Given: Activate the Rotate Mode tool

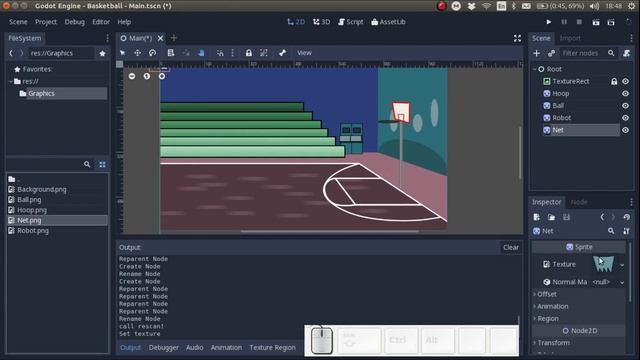Looking at the screenshot, I should (x=152, y=53).
